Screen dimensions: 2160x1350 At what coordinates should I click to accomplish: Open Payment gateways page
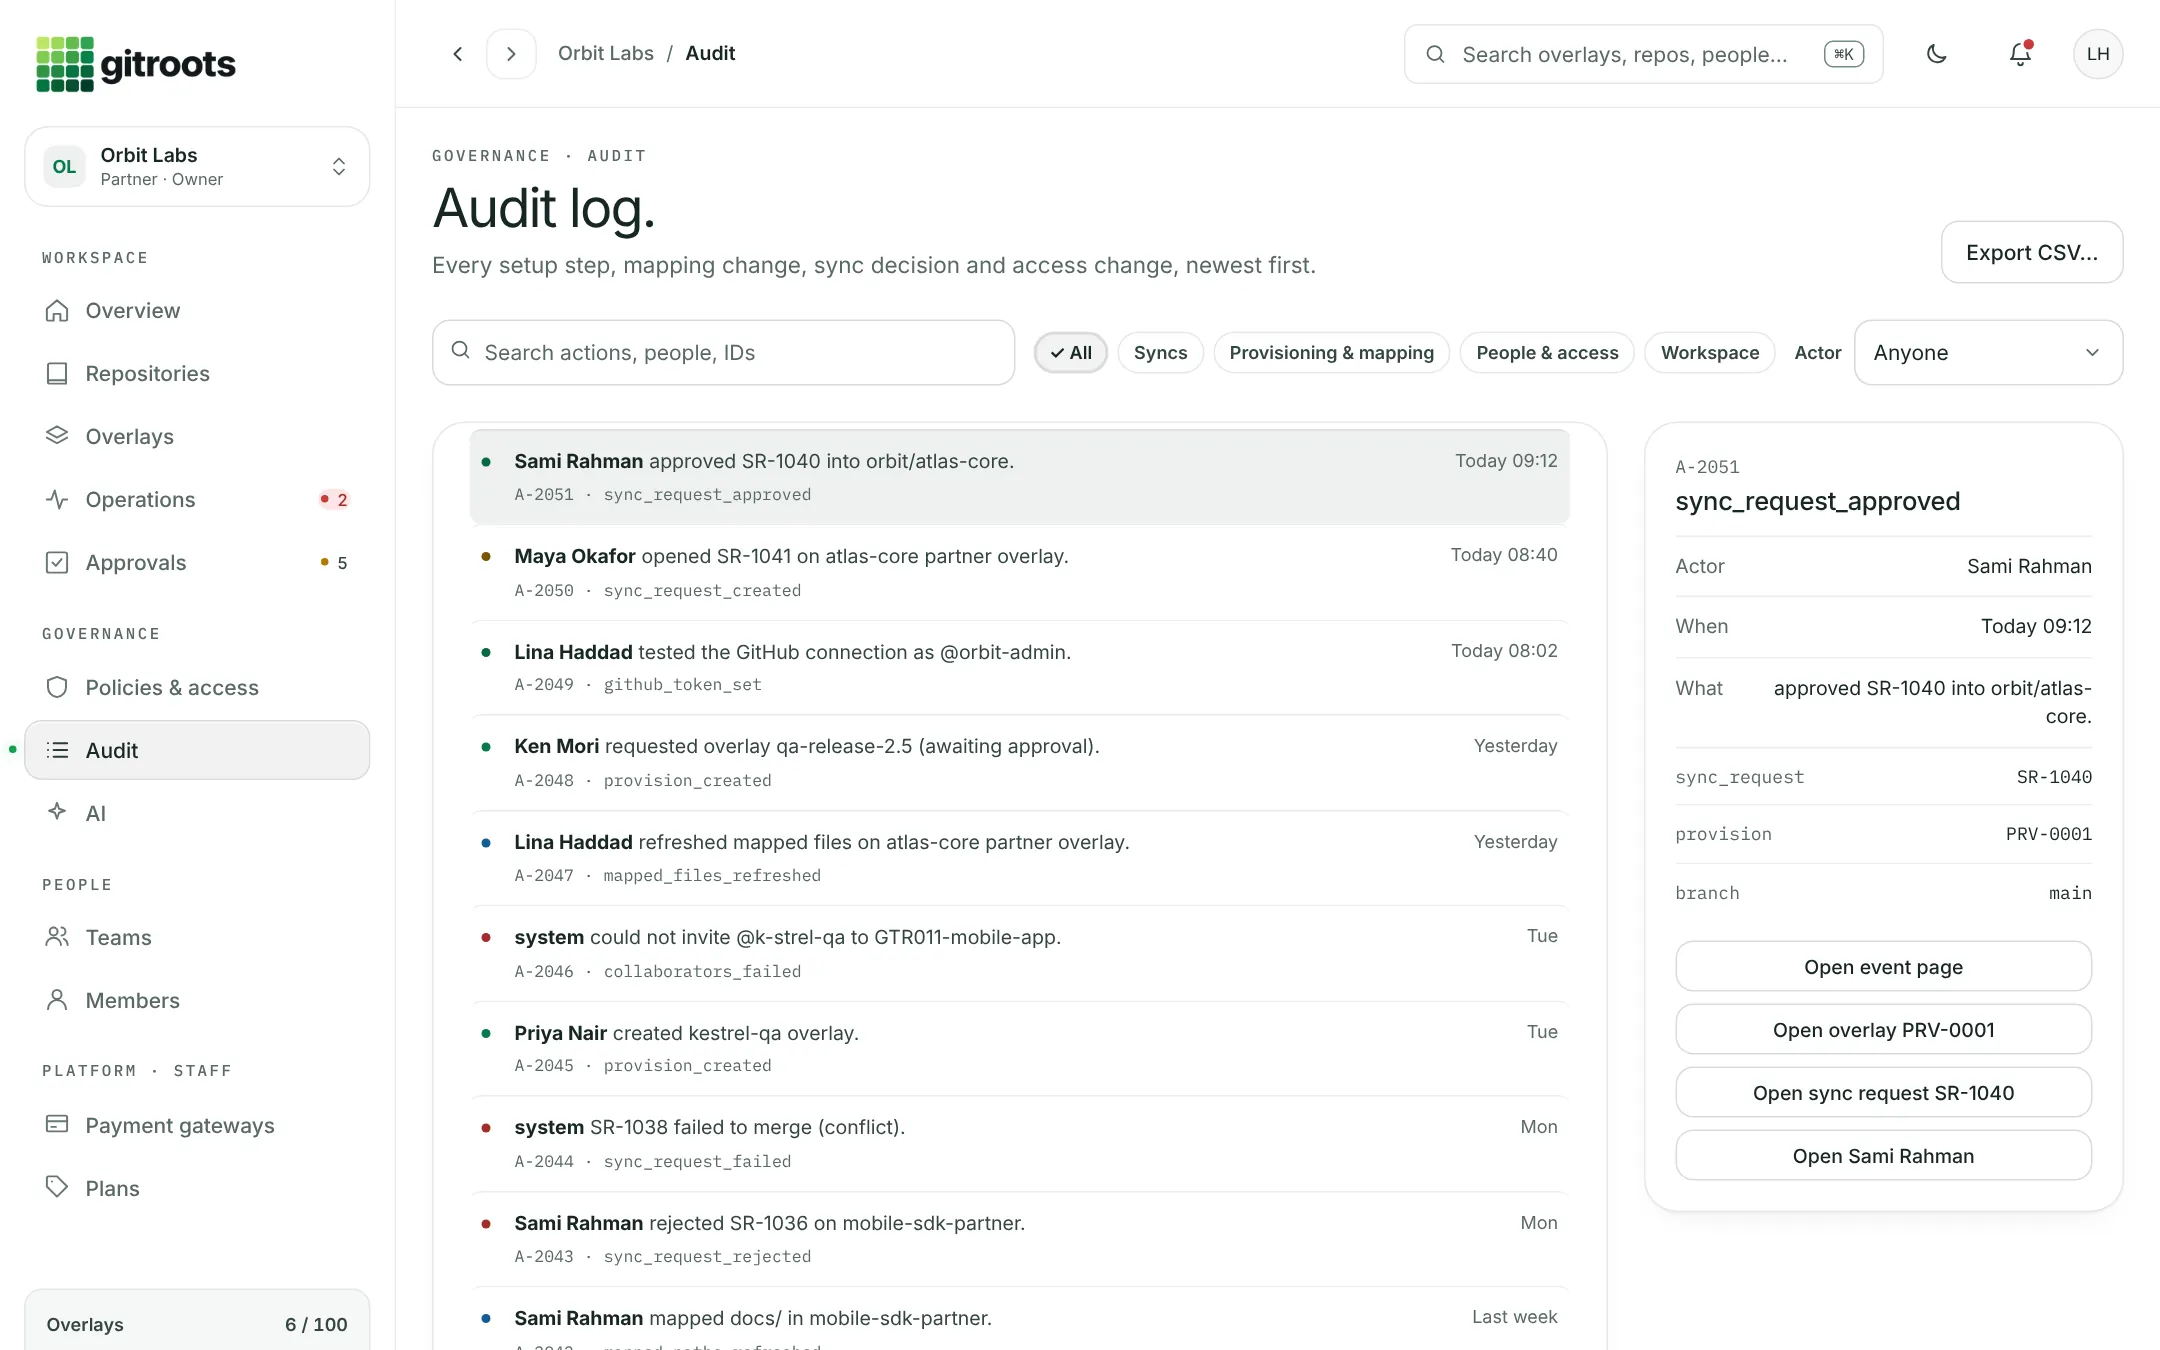coord(197,1126)
